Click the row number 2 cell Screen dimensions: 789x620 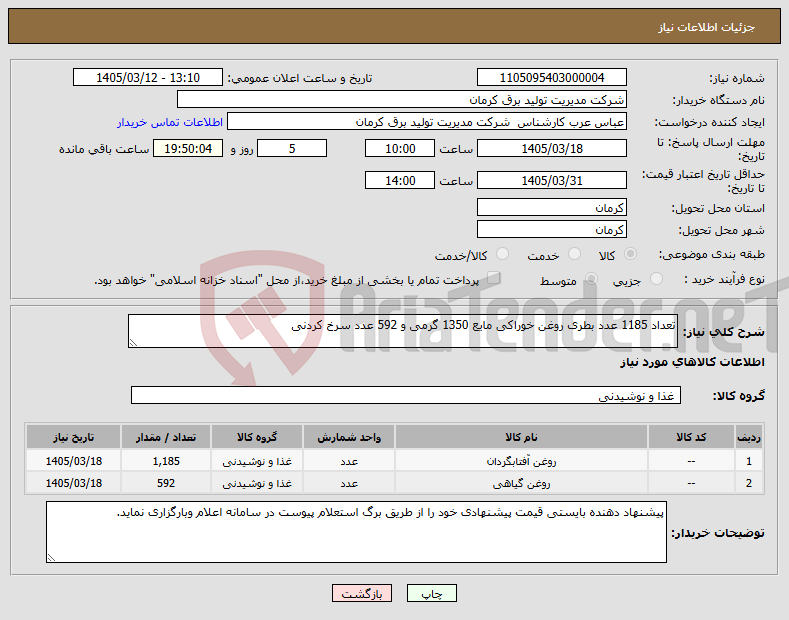(749, 483)
